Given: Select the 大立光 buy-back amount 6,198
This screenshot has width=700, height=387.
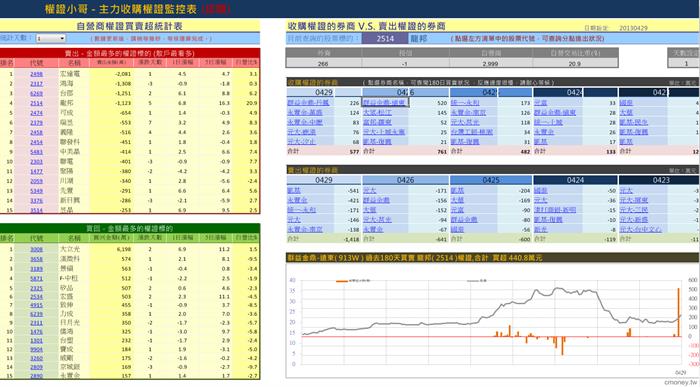Looking at the screenshot, I should tap(123, 250).
